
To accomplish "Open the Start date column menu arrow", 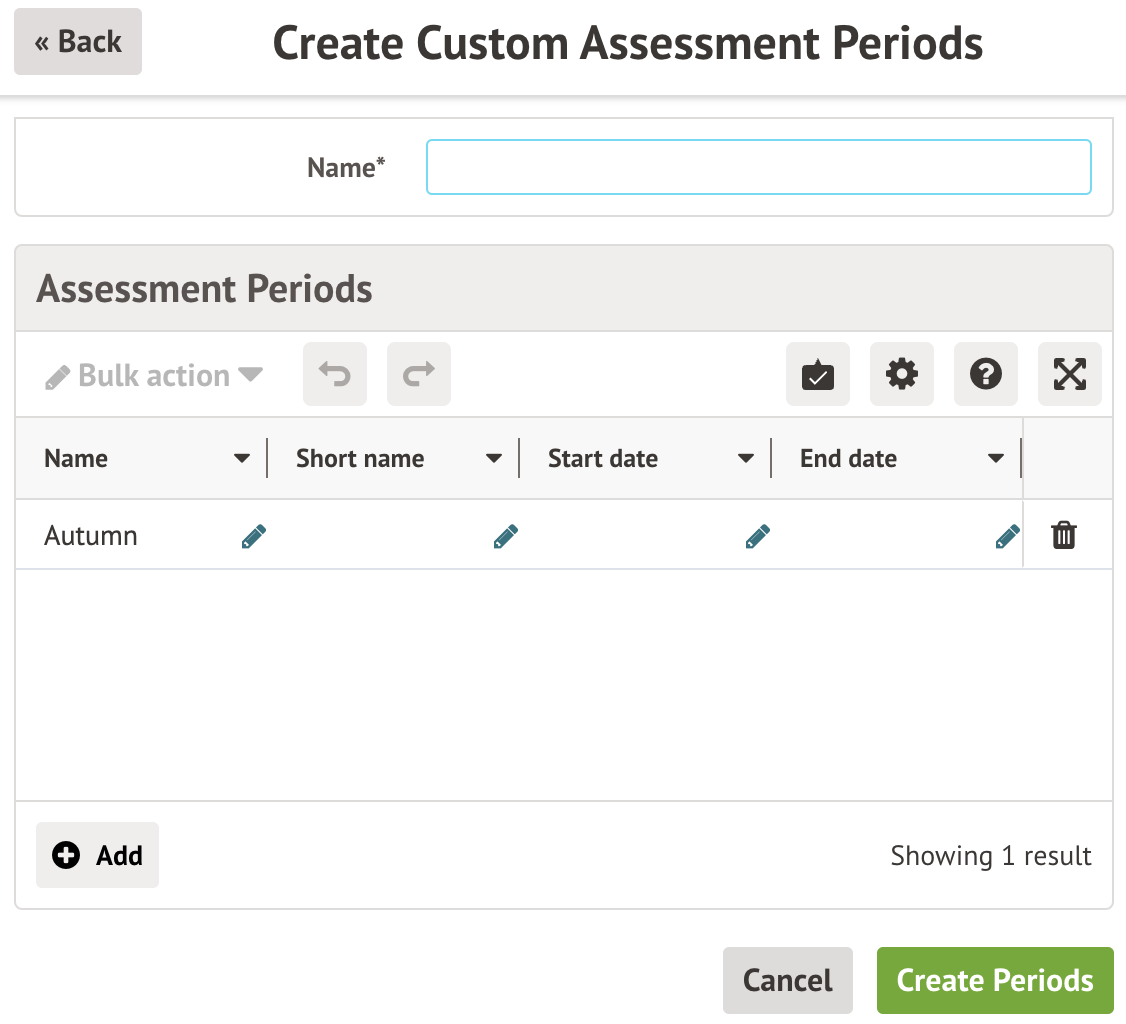I will pyautogui.click(x=746, y=459).
